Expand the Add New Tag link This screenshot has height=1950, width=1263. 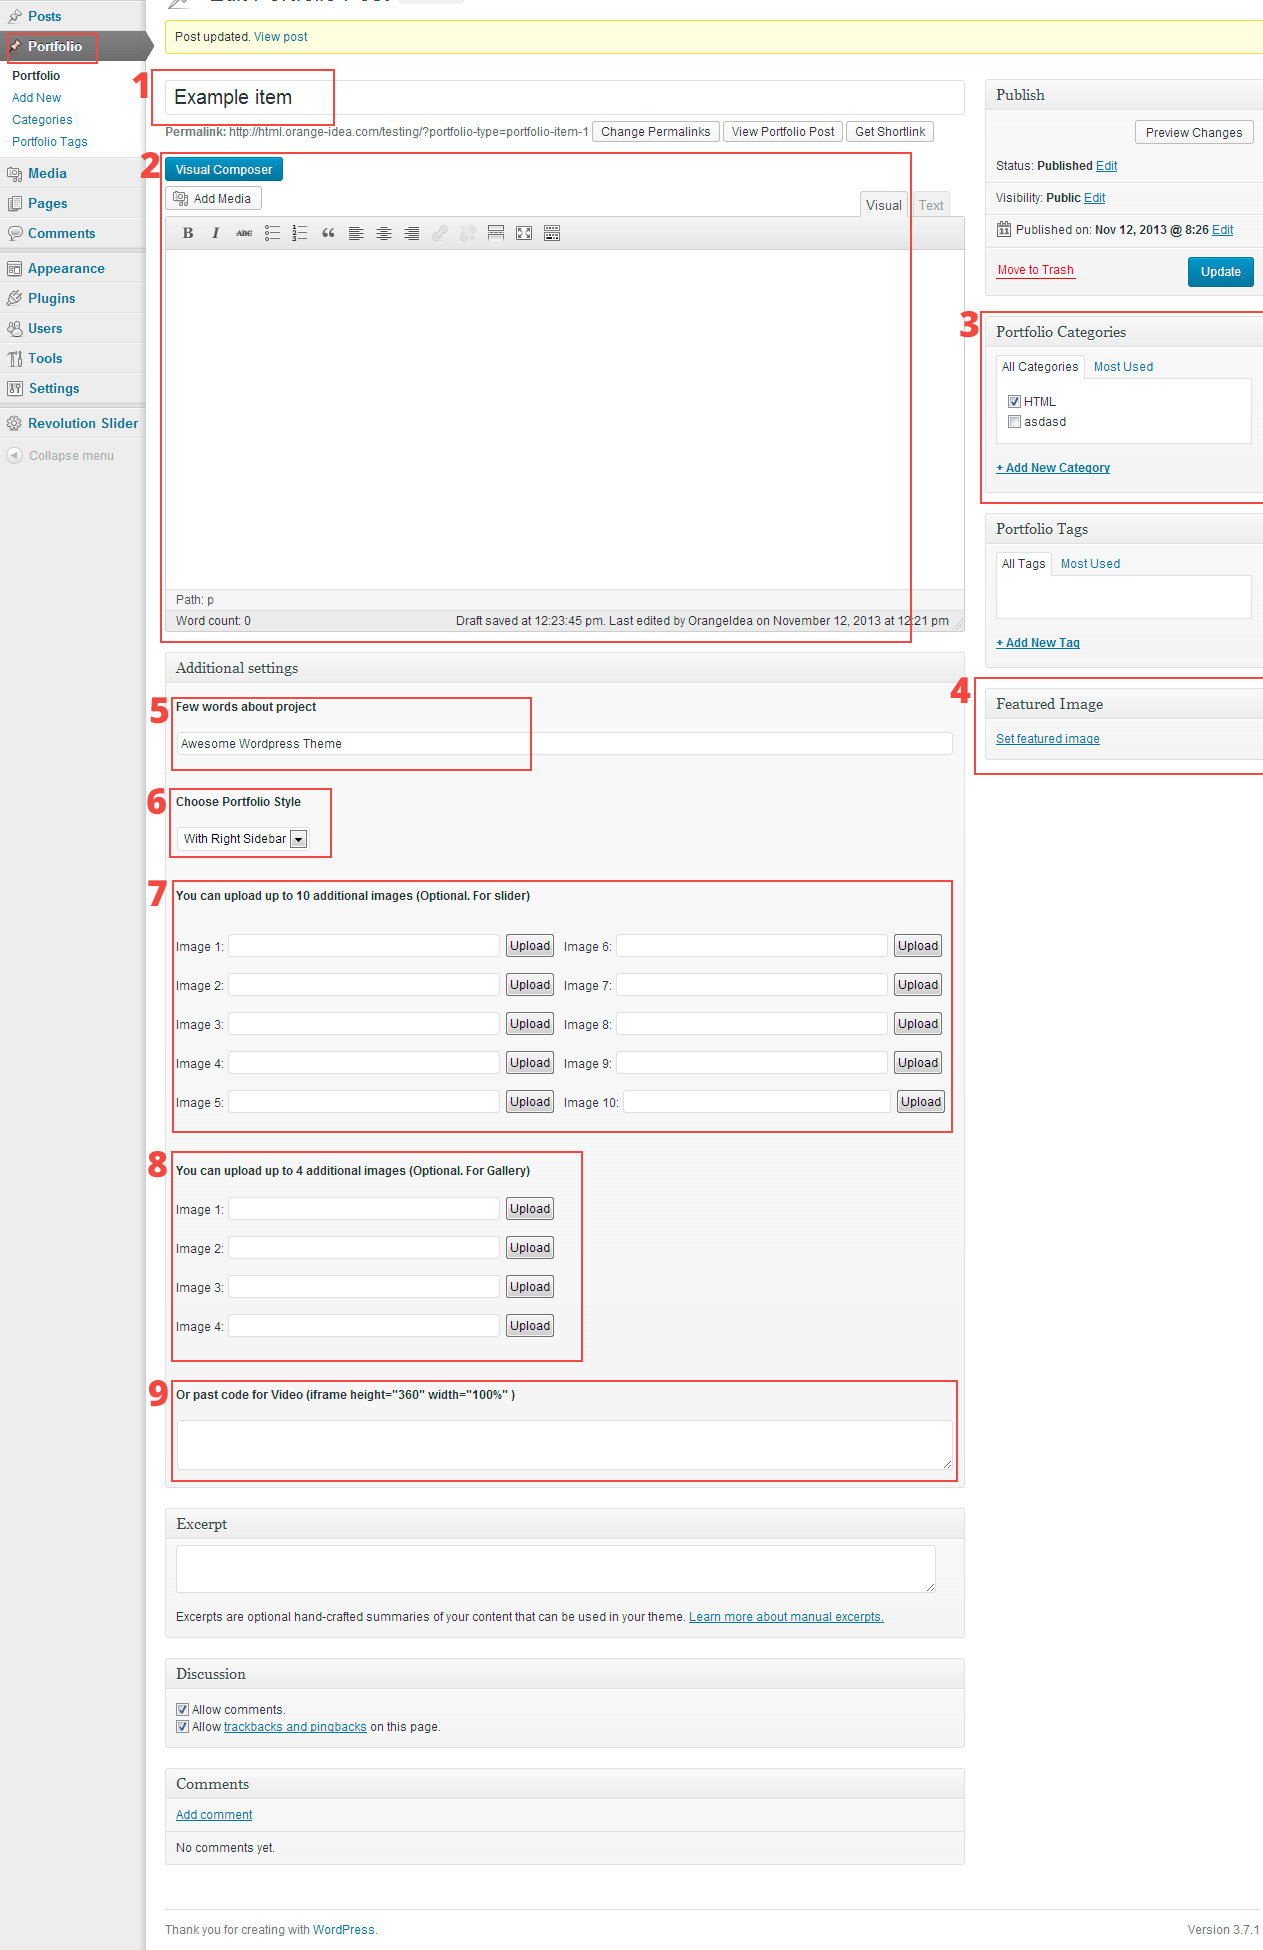point(1038,643)
